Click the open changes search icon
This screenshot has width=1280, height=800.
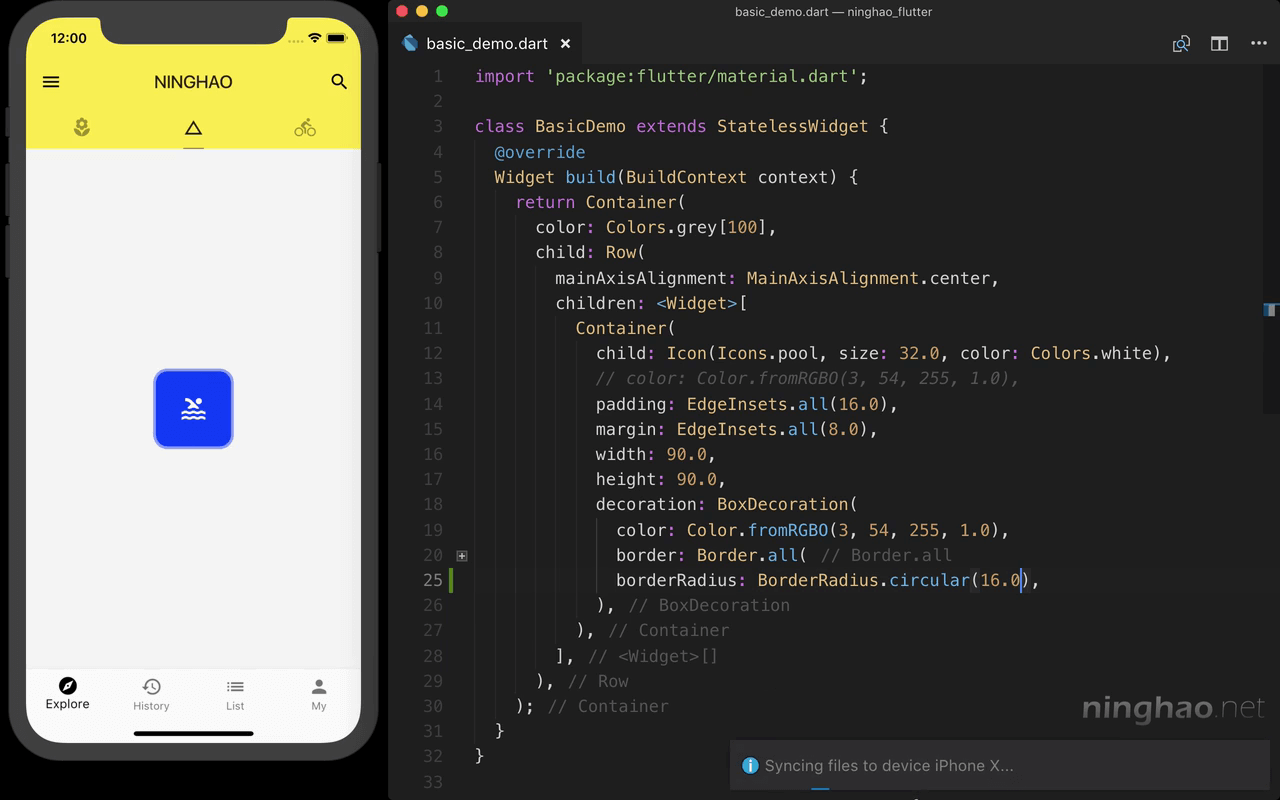(1181, 44)
